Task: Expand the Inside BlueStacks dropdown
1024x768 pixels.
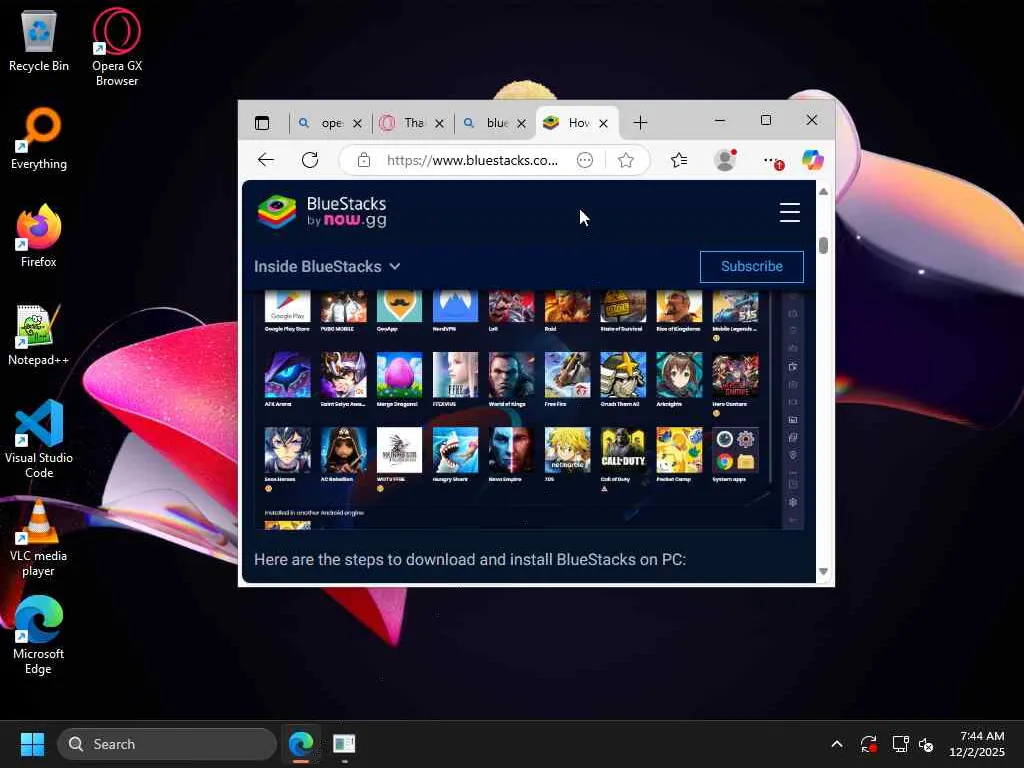Action: [x=327, y=266]
